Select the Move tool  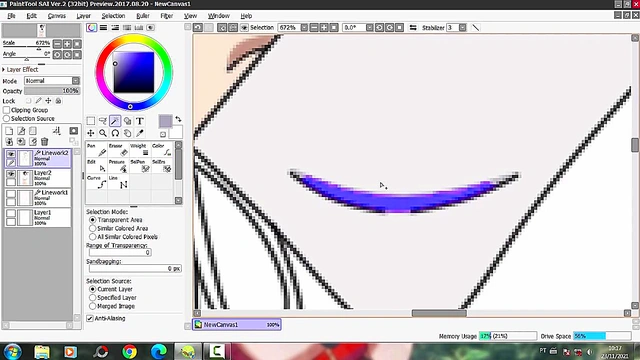(91, 133)
